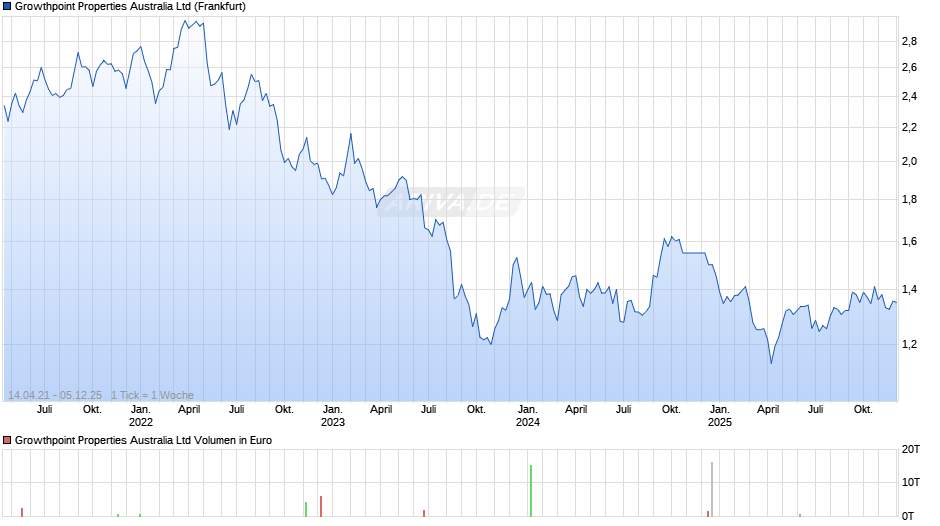The height and width of the screenshot is (526, 940).
Task: Click the volume axis label 10T
Action: click(x=911, y=482)
